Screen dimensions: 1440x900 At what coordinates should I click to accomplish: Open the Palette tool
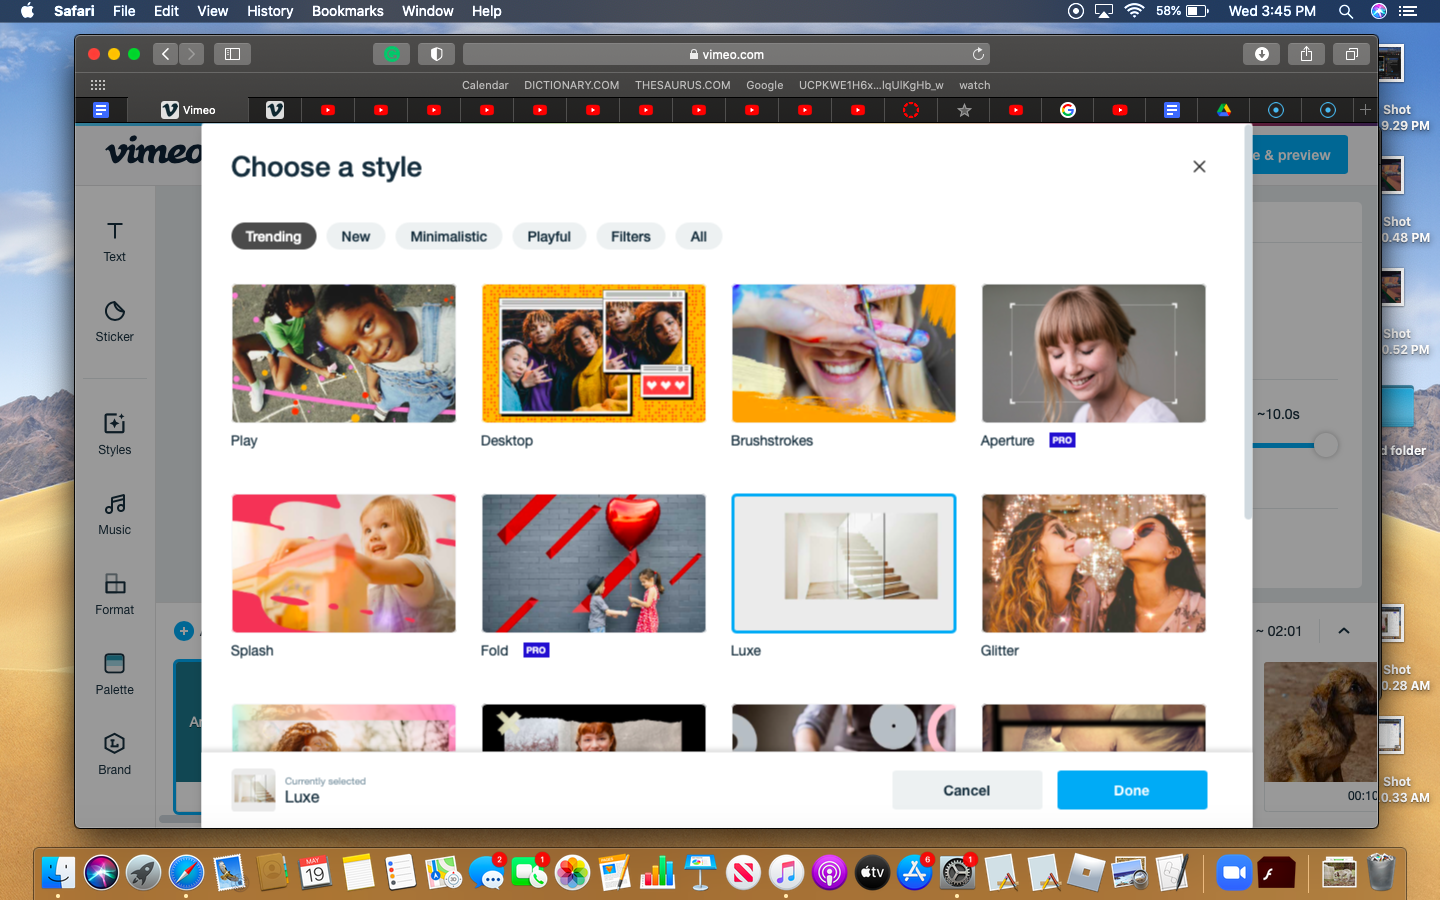(x=114, y=674)
